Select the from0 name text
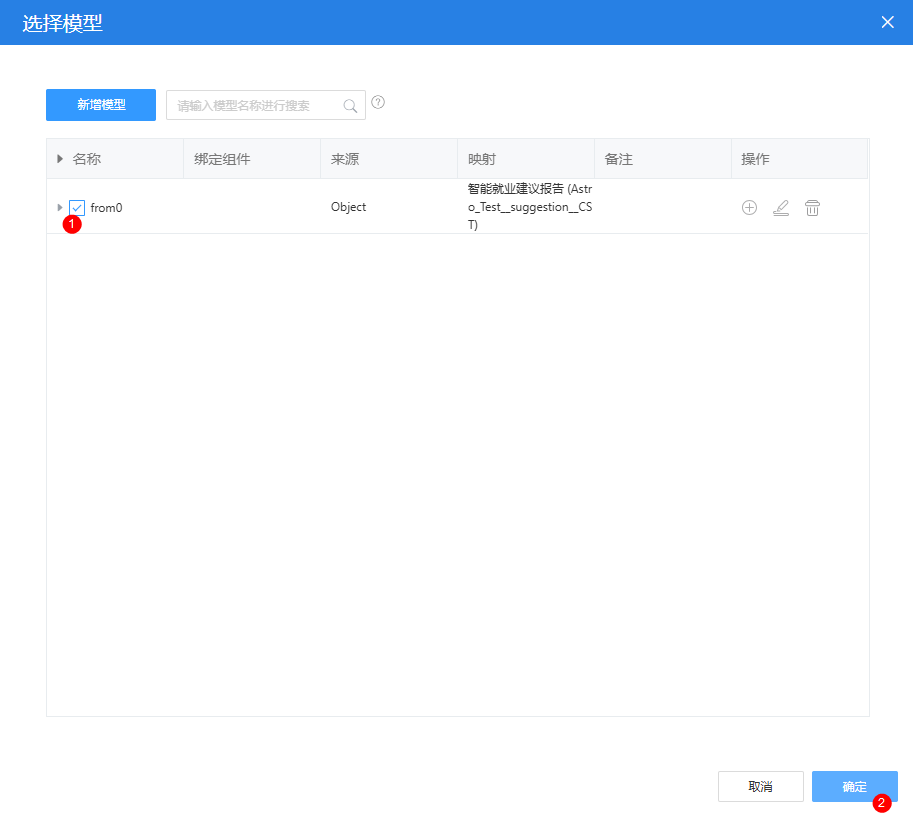 coord(107,208)
